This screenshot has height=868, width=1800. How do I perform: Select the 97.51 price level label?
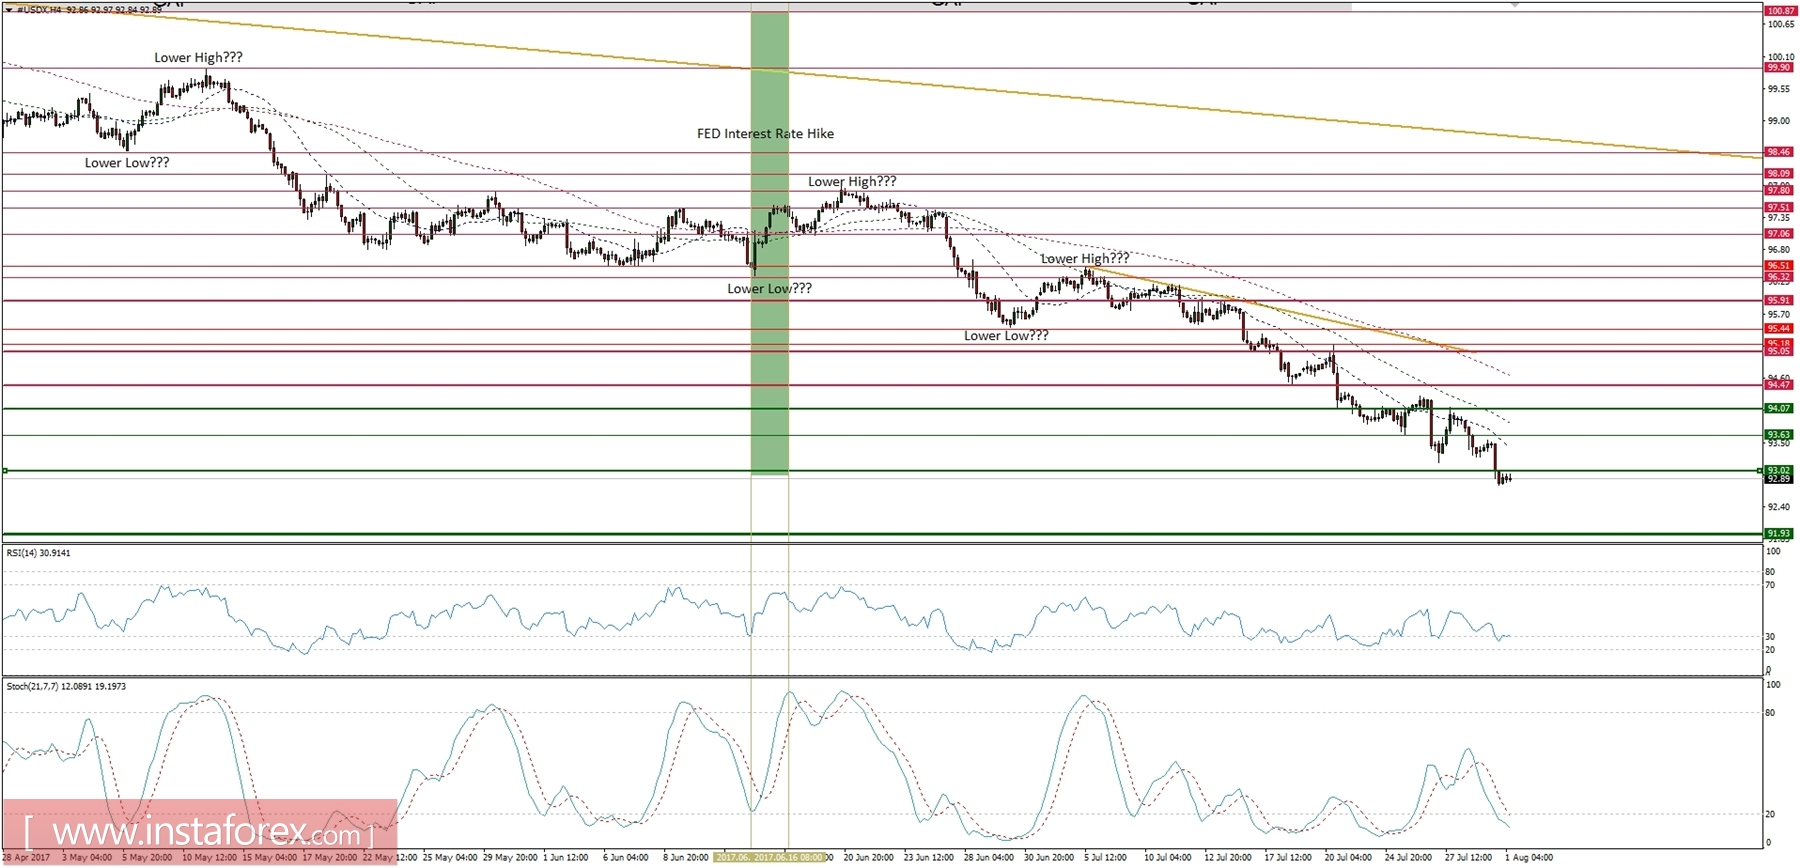pos(1779,208)
